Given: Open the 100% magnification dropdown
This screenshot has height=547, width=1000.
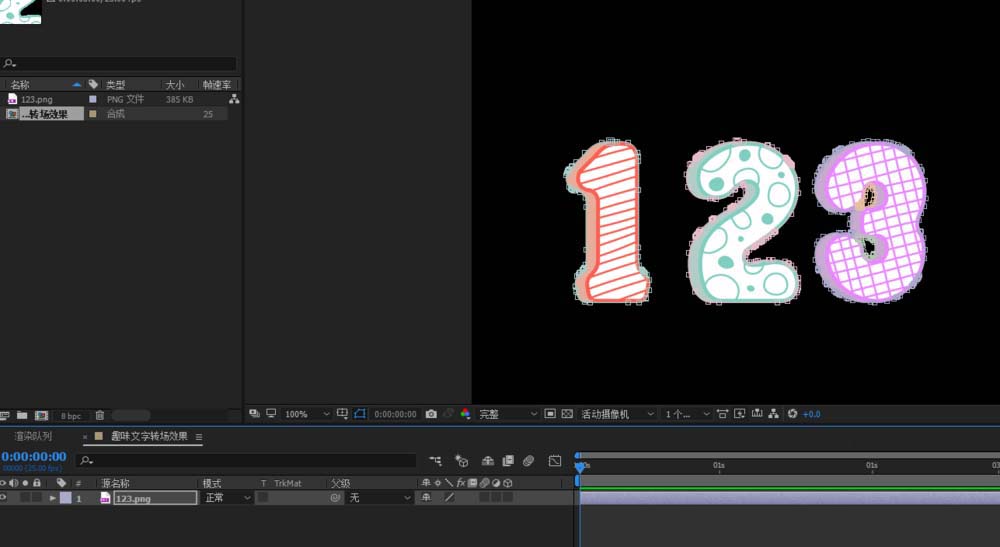Looking at the screenshot, I should click(x=307, y=414).
